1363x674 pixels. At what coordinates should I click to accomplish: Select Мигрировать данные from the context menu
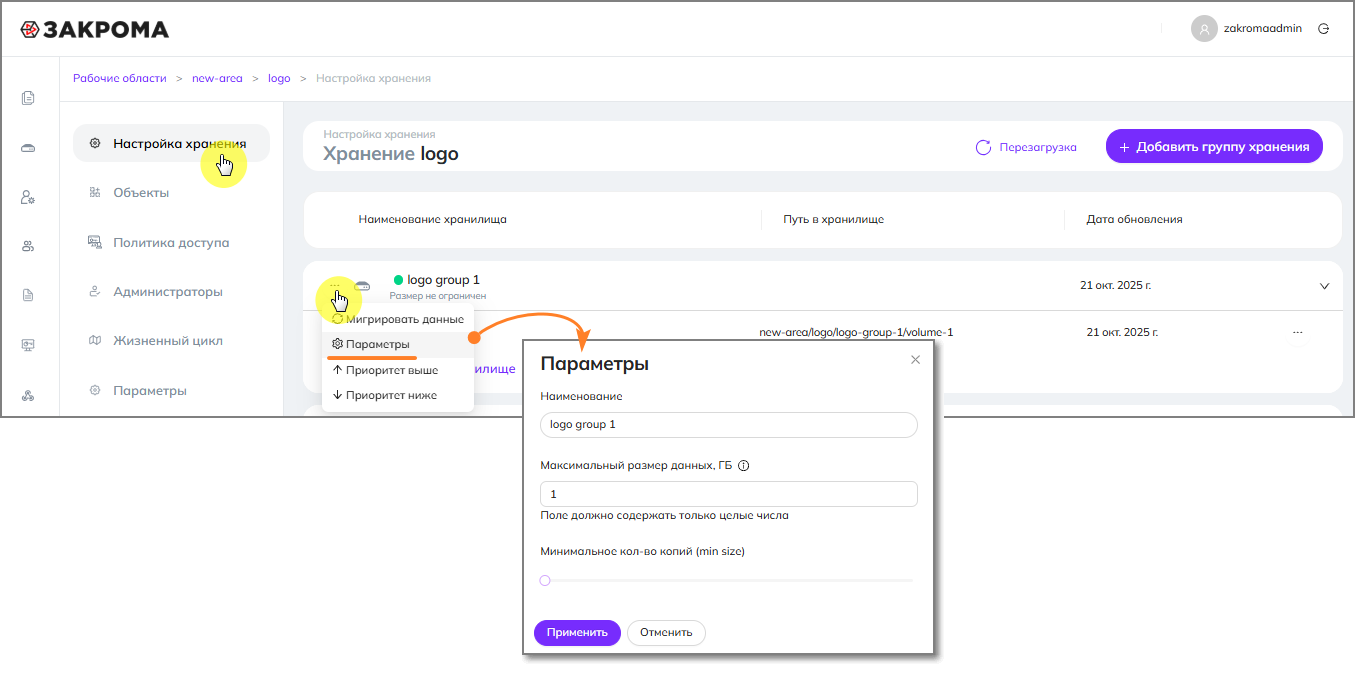398,319
